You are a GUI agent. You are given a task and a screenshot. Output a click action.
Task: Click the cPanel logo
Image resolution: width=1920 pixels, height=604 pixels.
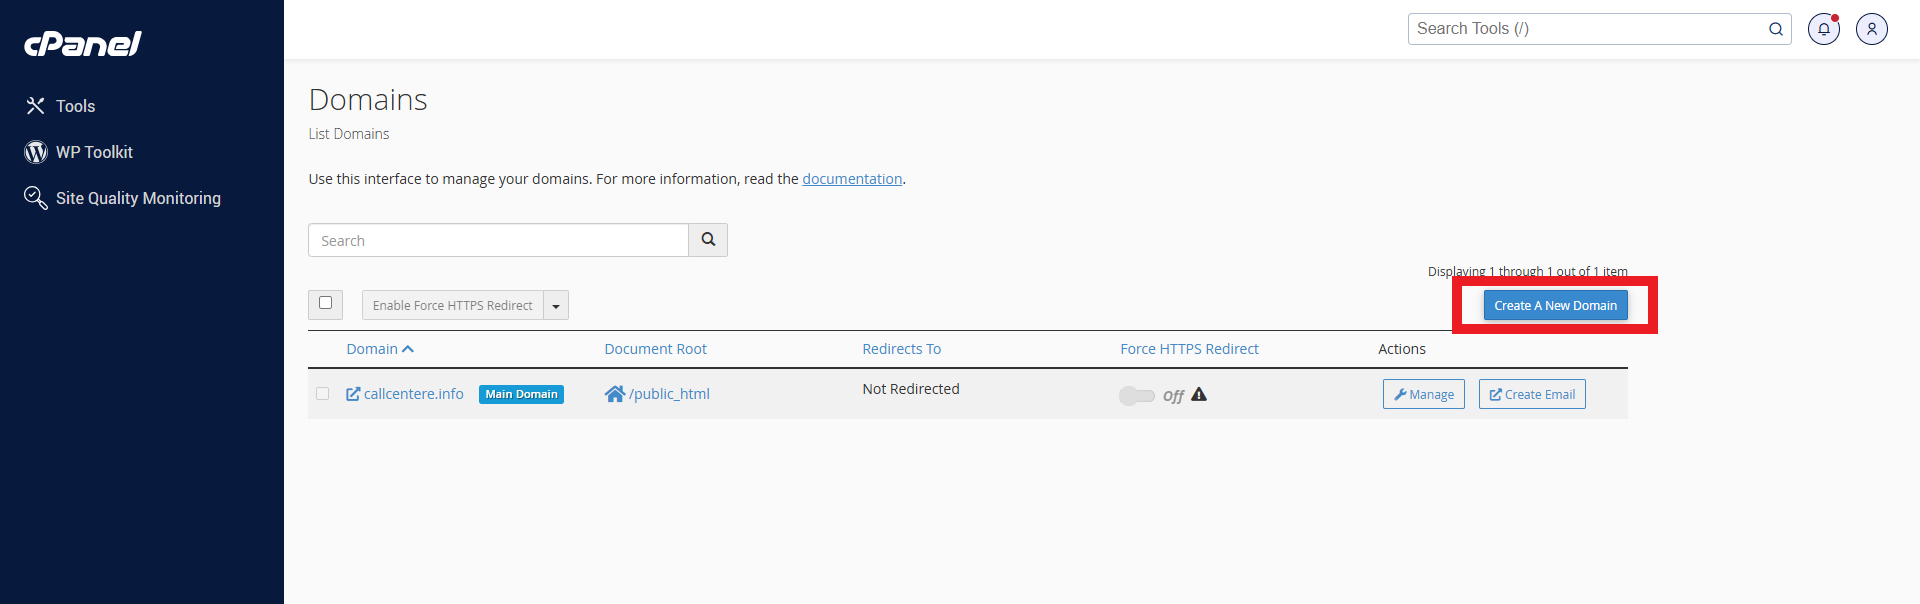(83, 44)
